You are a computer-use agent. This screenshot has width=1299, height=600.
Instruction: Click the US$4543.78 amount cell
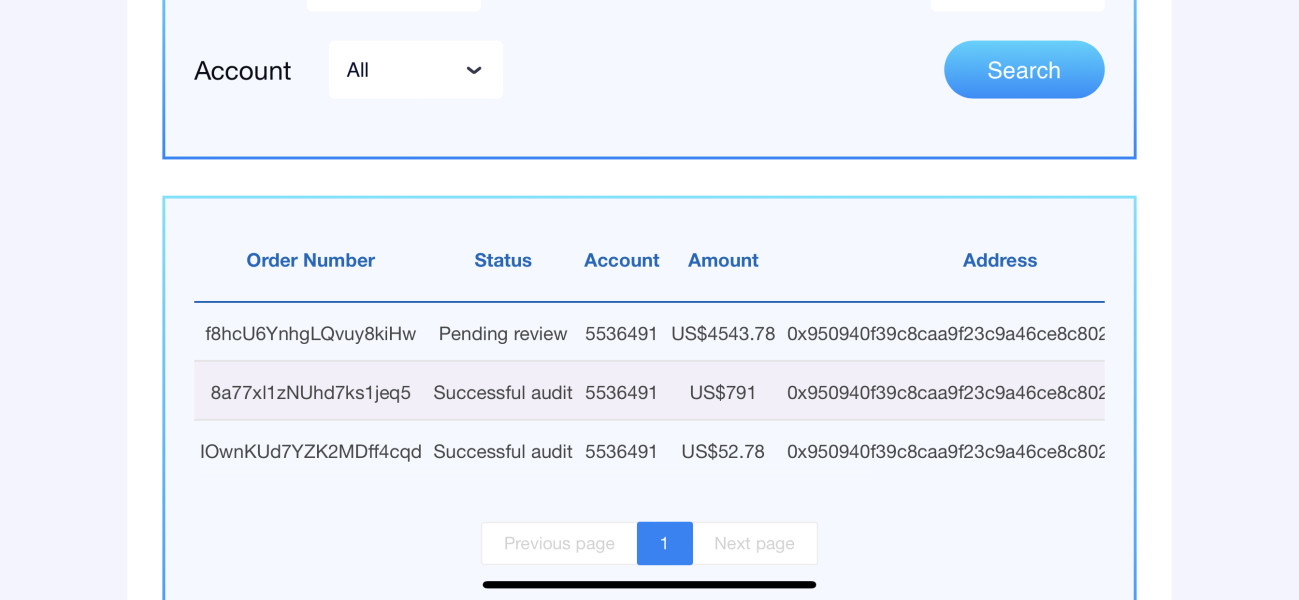[722, 334]
